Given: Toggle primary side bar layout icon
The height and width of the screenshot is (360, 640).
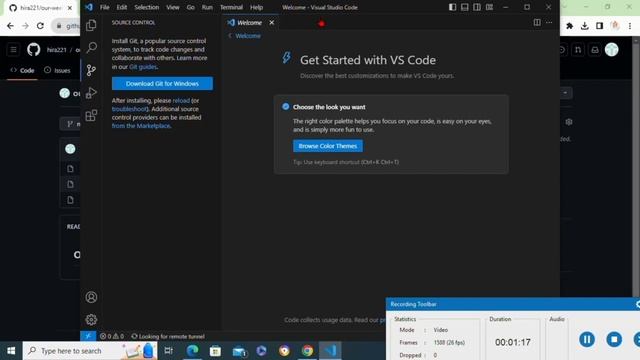Looking at the screenshot, I should coord(452,7).
